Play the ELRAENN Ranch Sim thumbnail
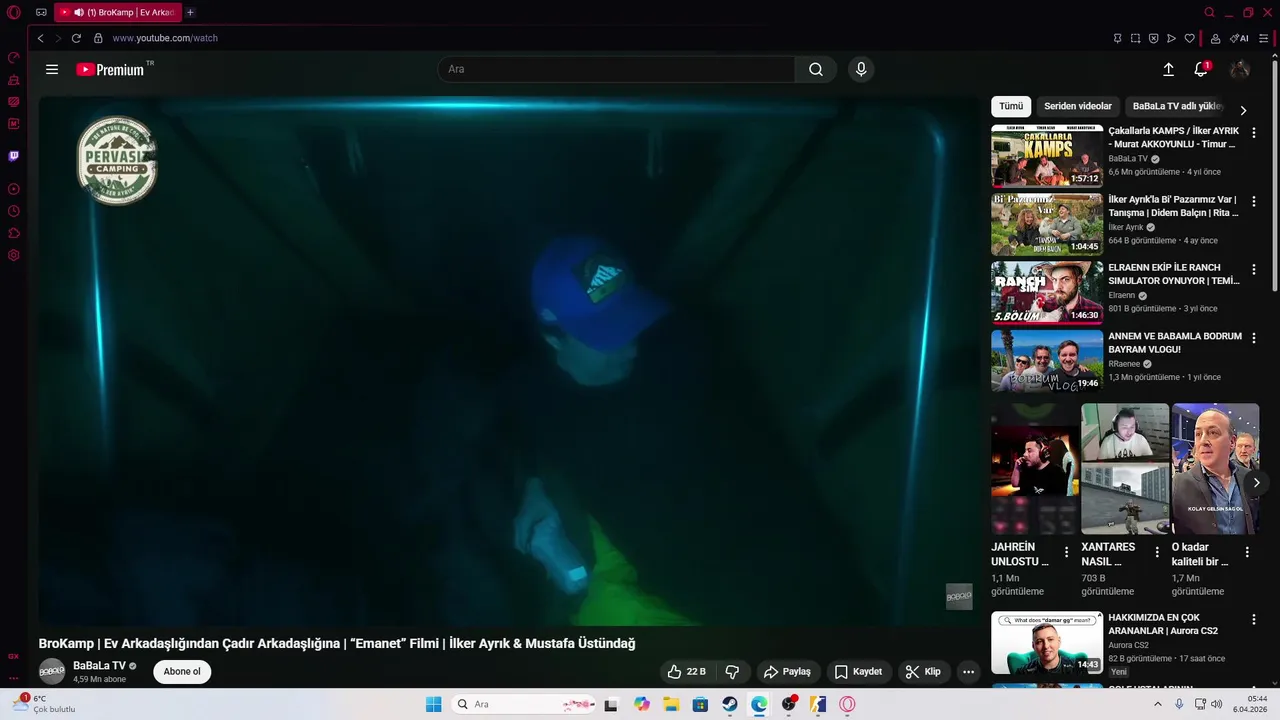The width and height of the screenshot is (1280, 720). coord(1047,293)
